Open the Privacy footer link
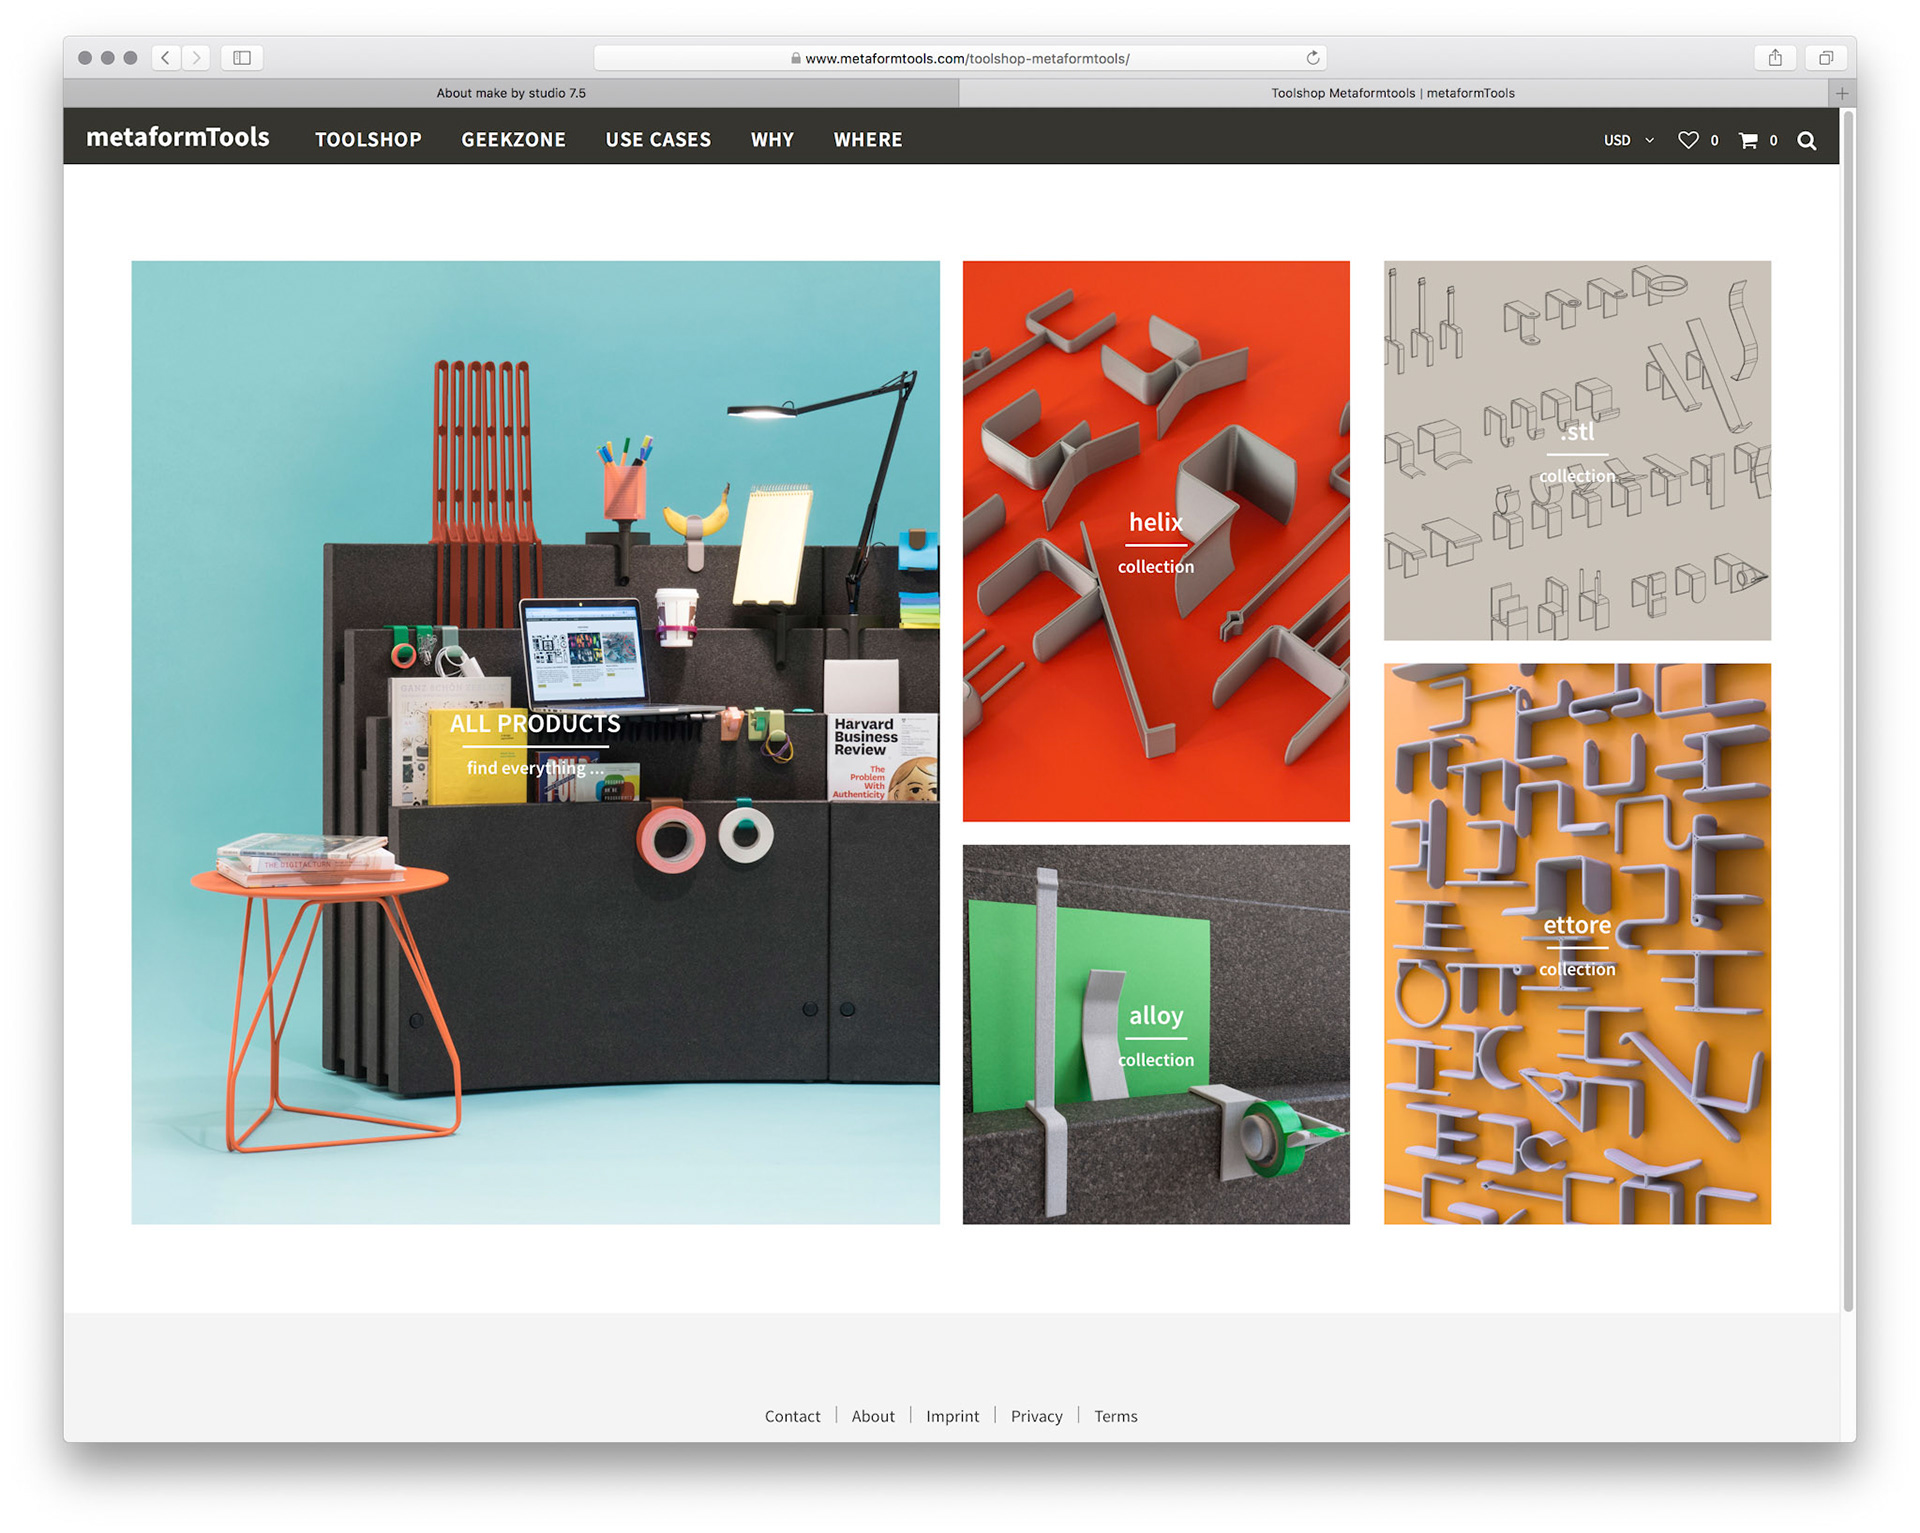 point(1036,1416)
